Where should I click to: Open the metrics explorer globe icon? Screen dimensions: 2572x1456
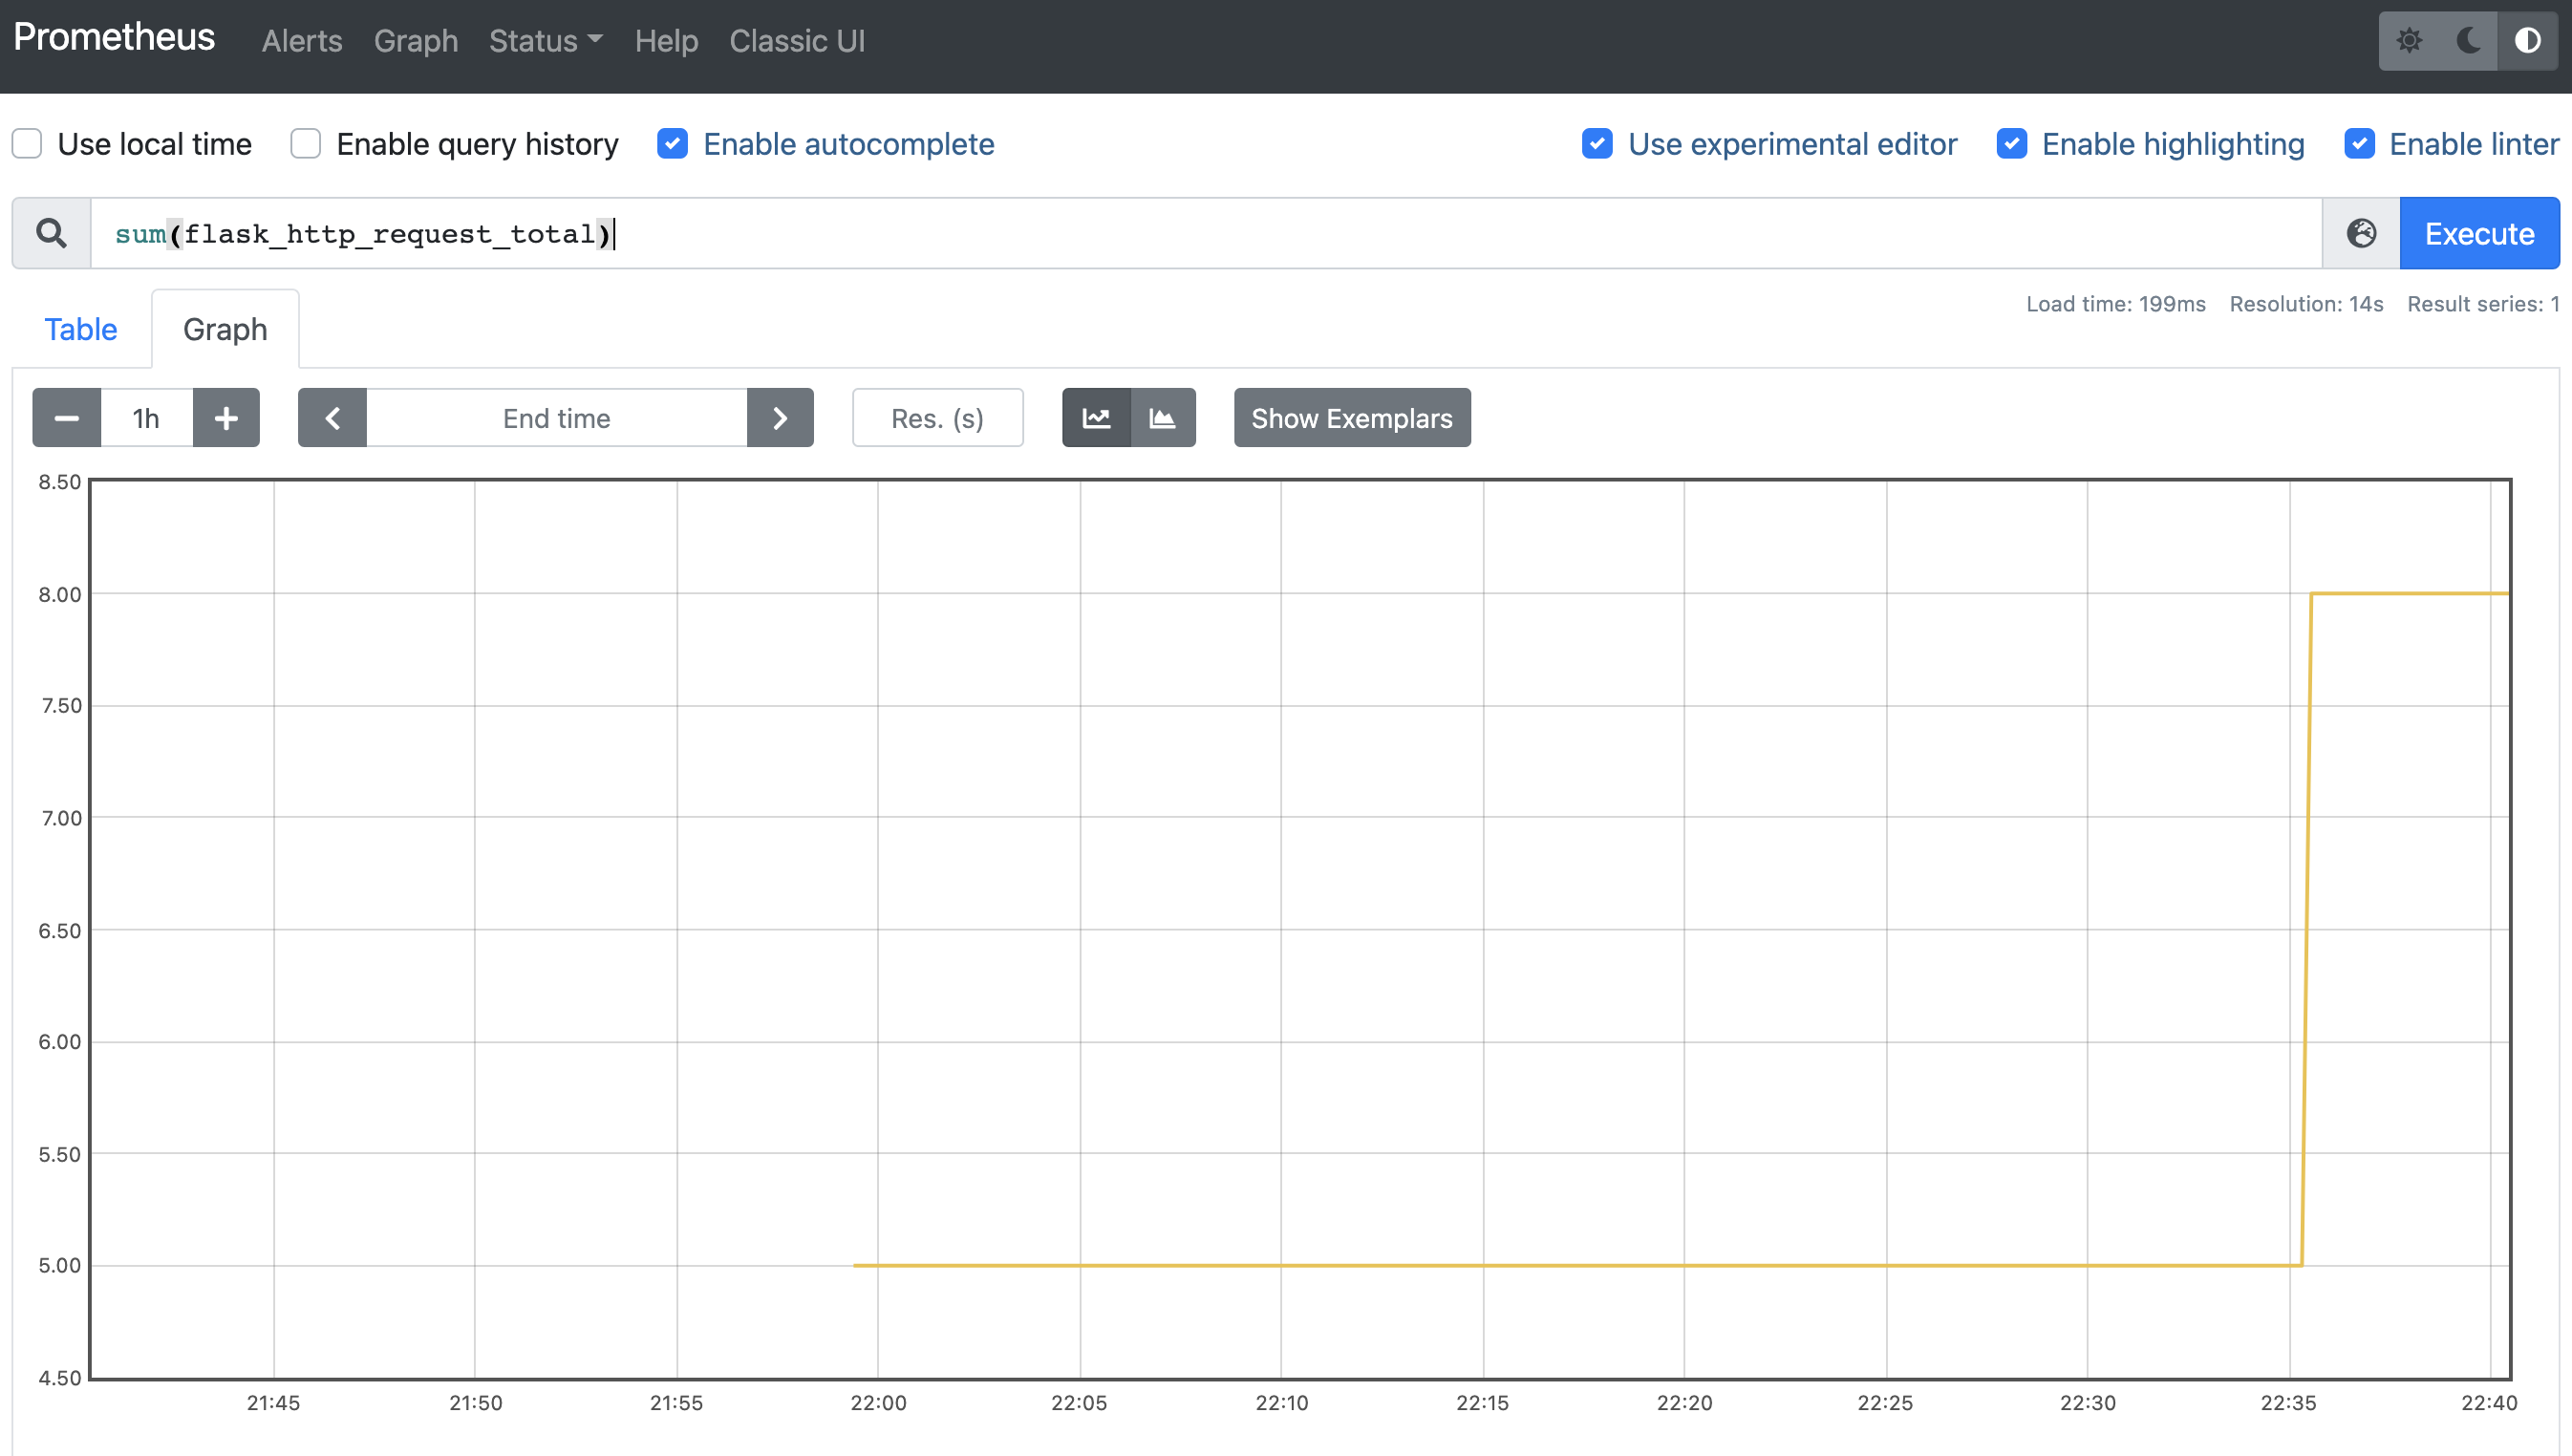(2360, 233)
